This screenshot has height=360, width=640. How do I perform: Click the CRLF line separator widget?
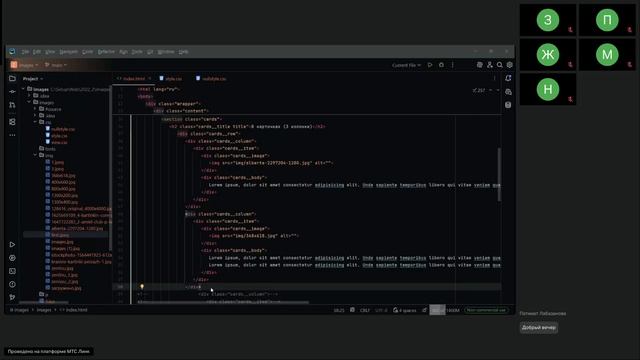point(364,311)
